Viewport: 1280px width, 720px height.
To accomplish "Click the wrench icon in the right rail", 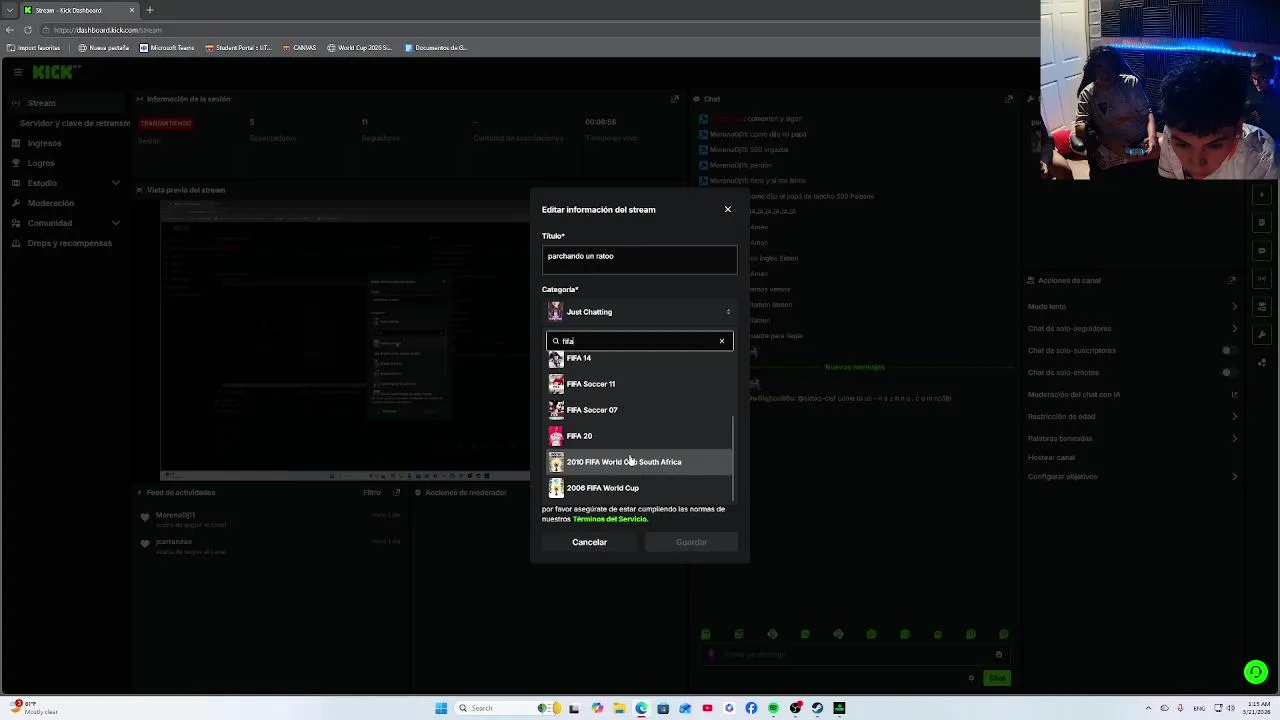I will [x=1263, y=335].
